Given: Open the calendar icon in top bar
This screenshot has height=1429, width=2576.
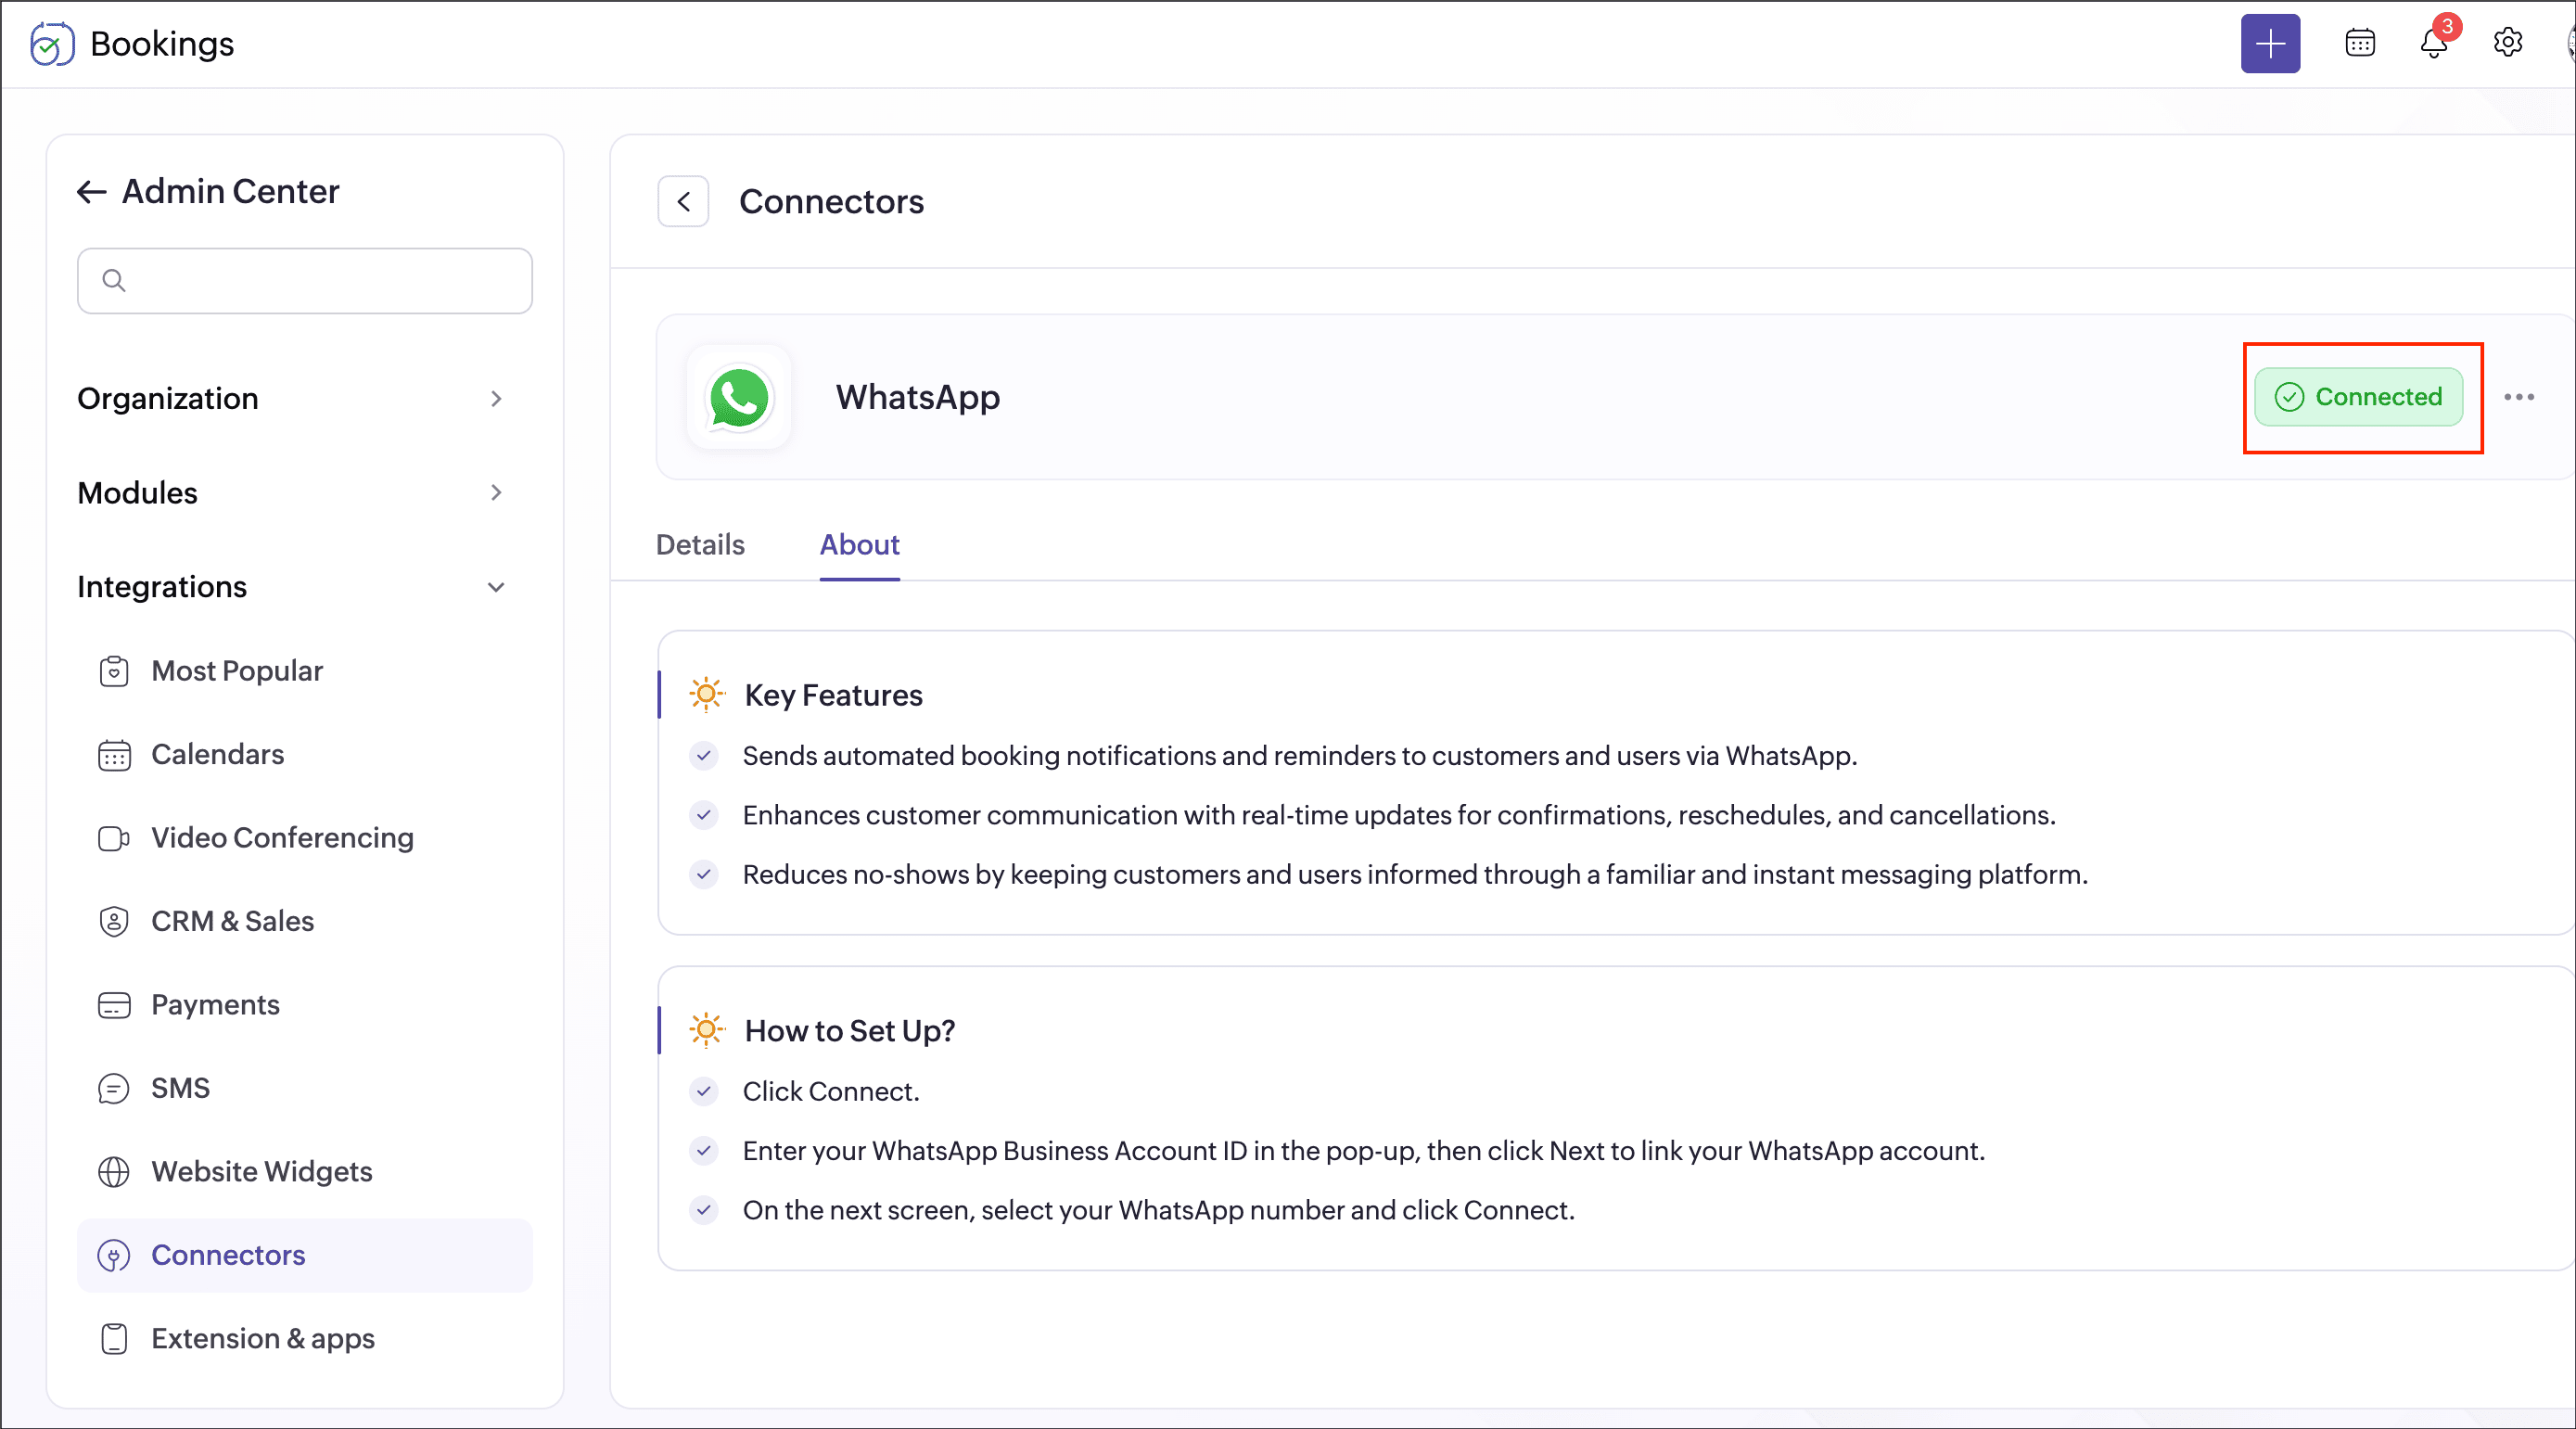Looking at the screenshot, I should click(2360, 44).
